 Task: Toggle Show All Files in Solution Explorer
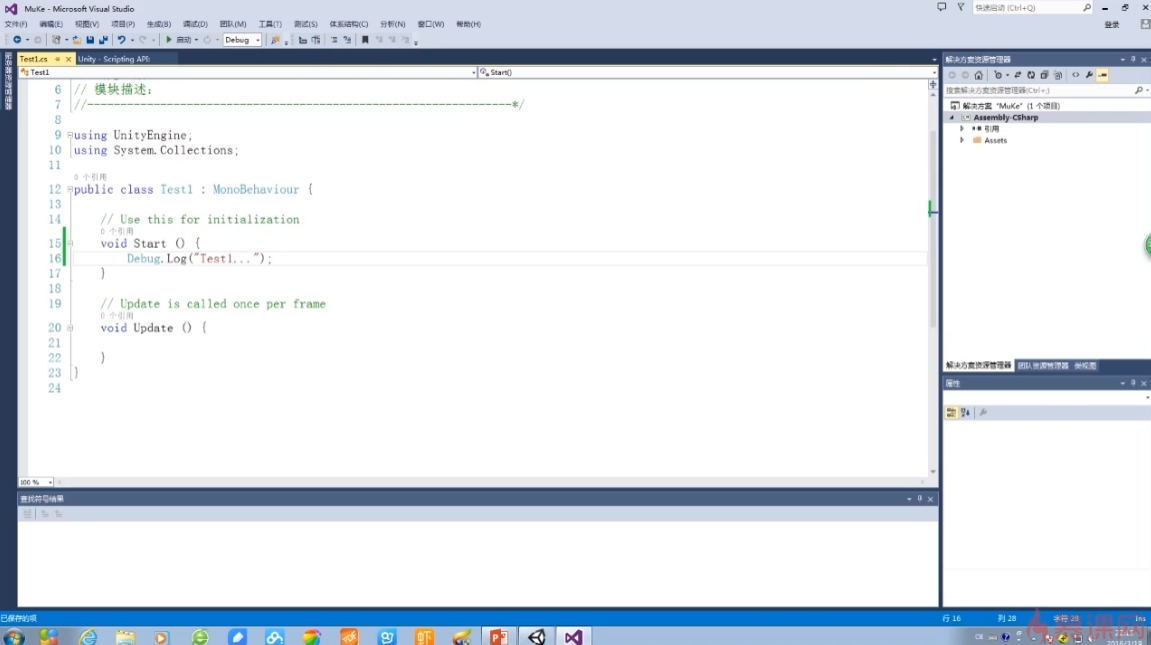(1058, 75)
